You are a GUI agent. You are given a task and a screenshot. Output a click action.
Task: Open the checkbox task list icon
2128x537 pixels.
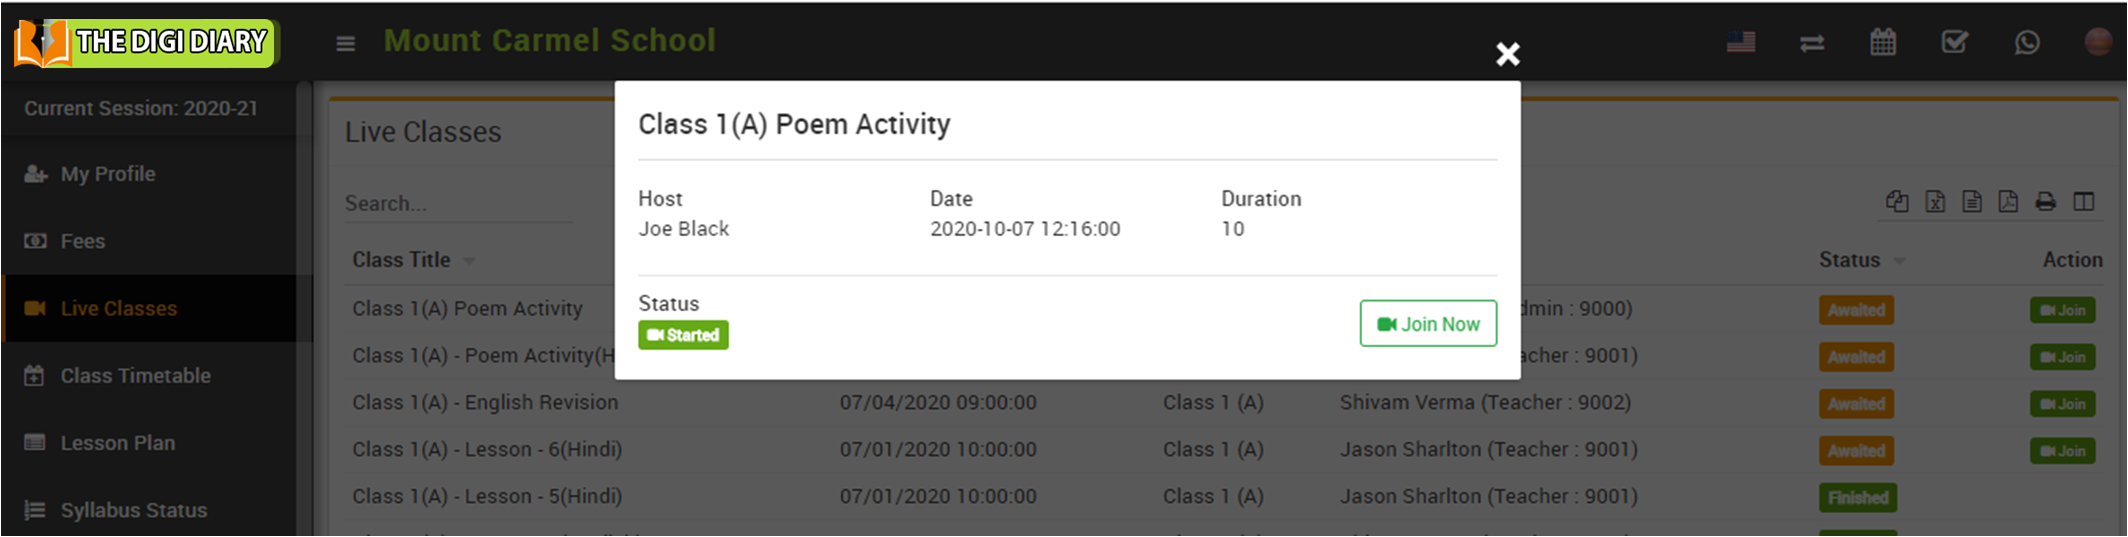(1954, 42)
